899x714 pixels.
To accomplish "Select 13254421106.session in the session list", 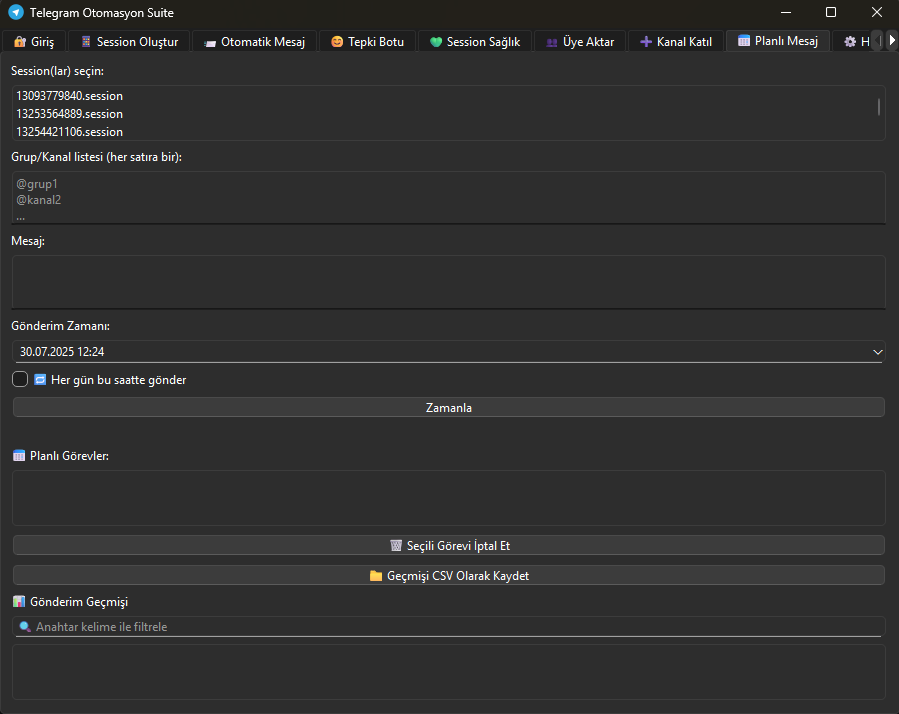I will (x=445, y=131).
